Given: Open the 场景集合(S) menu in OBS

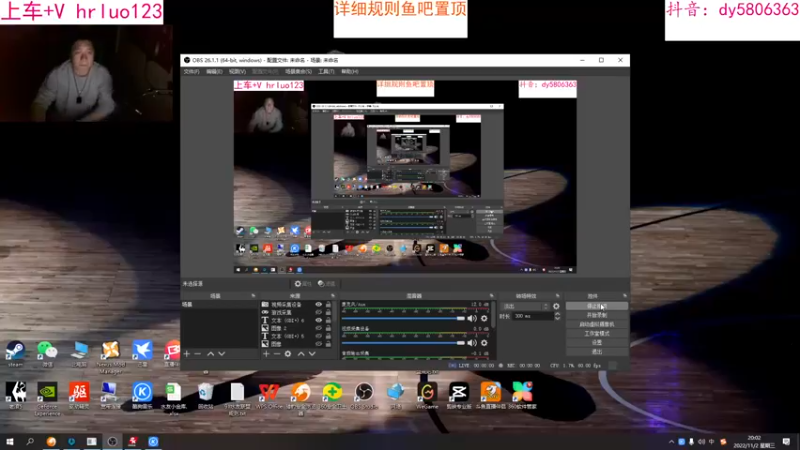Looking at the screenshot, I should tap(298, 71).
